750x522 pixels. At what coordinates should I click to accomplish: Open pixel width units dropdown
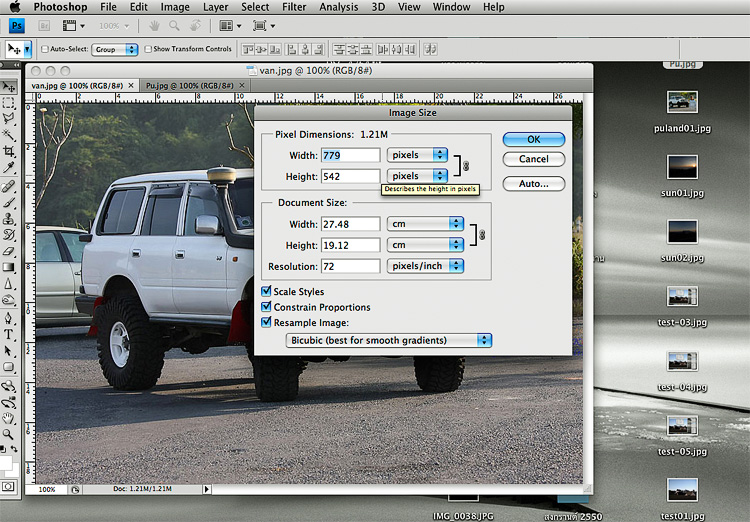point(417,155)
